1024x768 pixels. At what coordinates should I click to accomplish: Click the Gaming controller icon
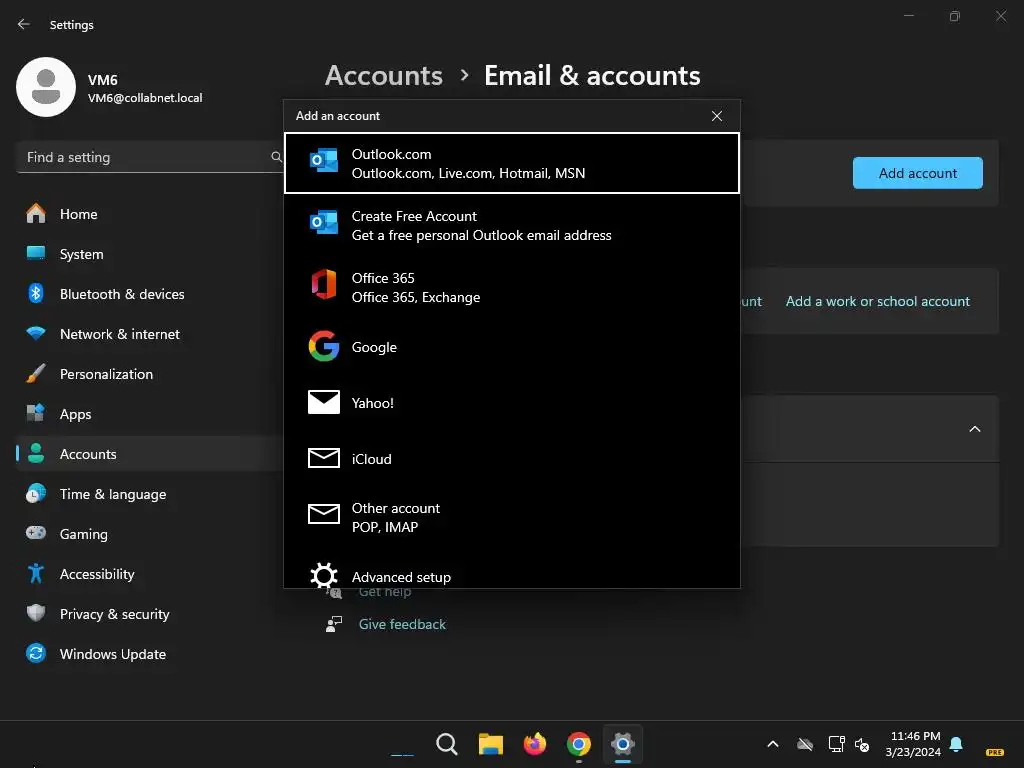click(x=36, y=533)
